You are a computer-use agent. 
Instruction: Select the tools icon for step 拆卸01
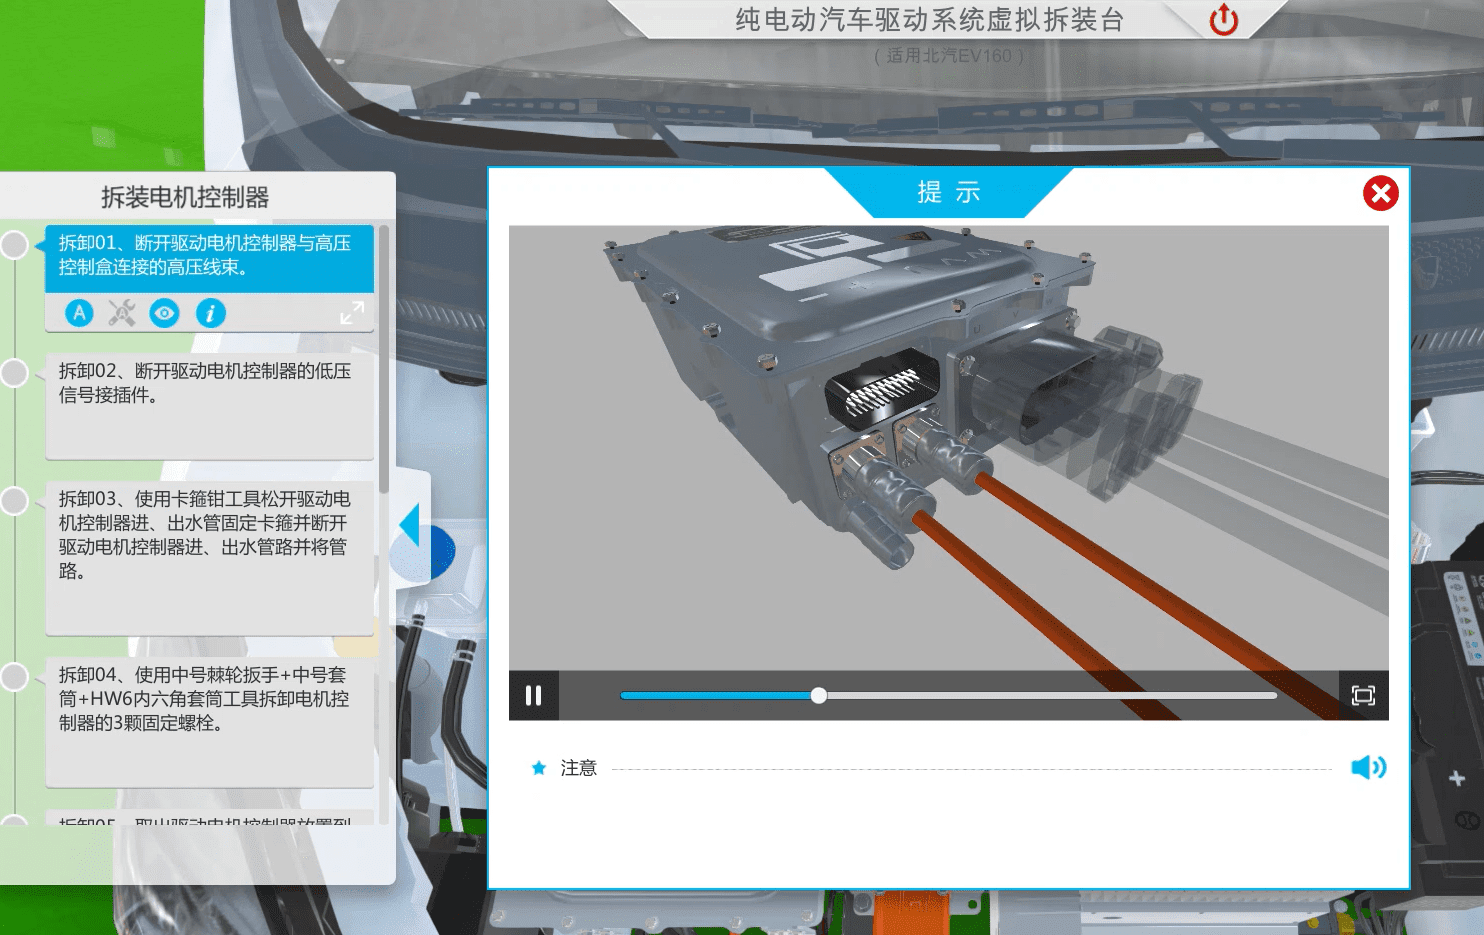121,313
